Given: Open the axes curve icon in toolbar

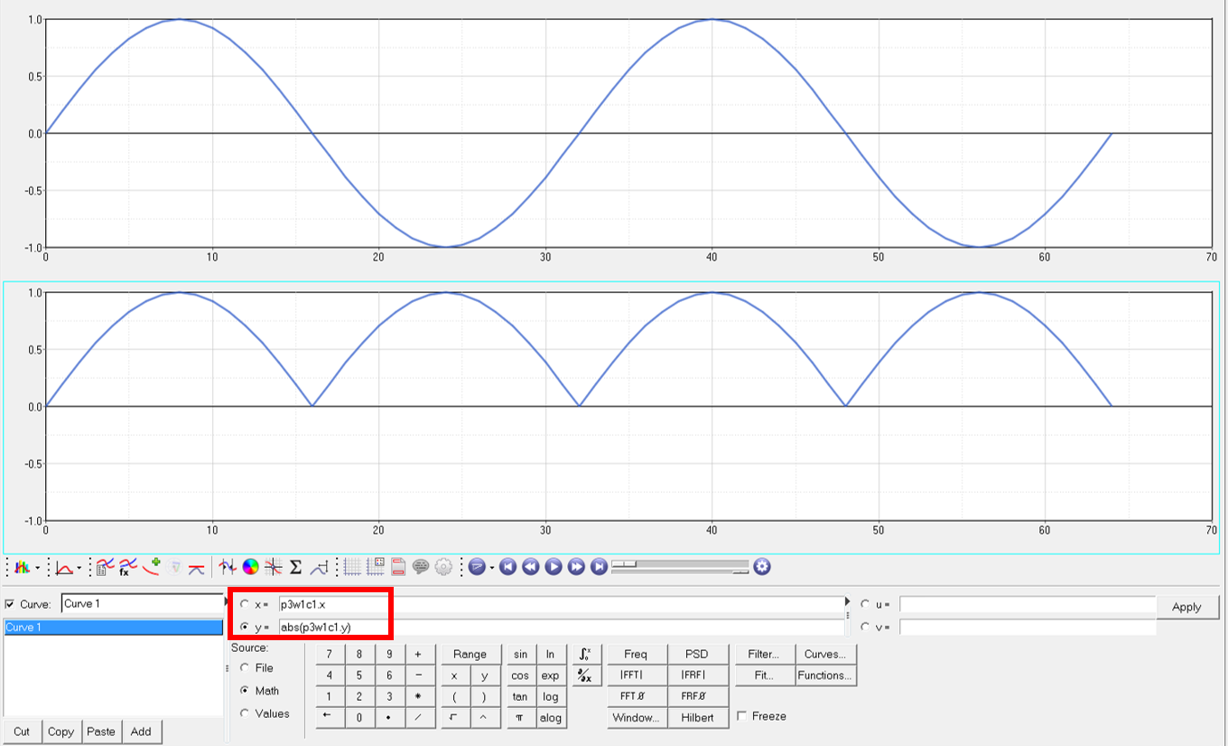Looking at the screenshot, I should [64, 567].
